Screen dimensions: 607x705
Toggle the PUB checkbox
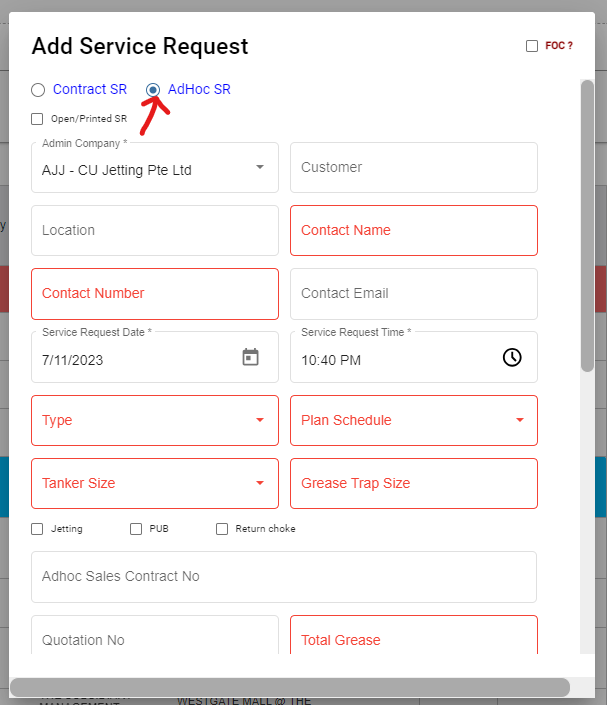click(x=136, y=529)
